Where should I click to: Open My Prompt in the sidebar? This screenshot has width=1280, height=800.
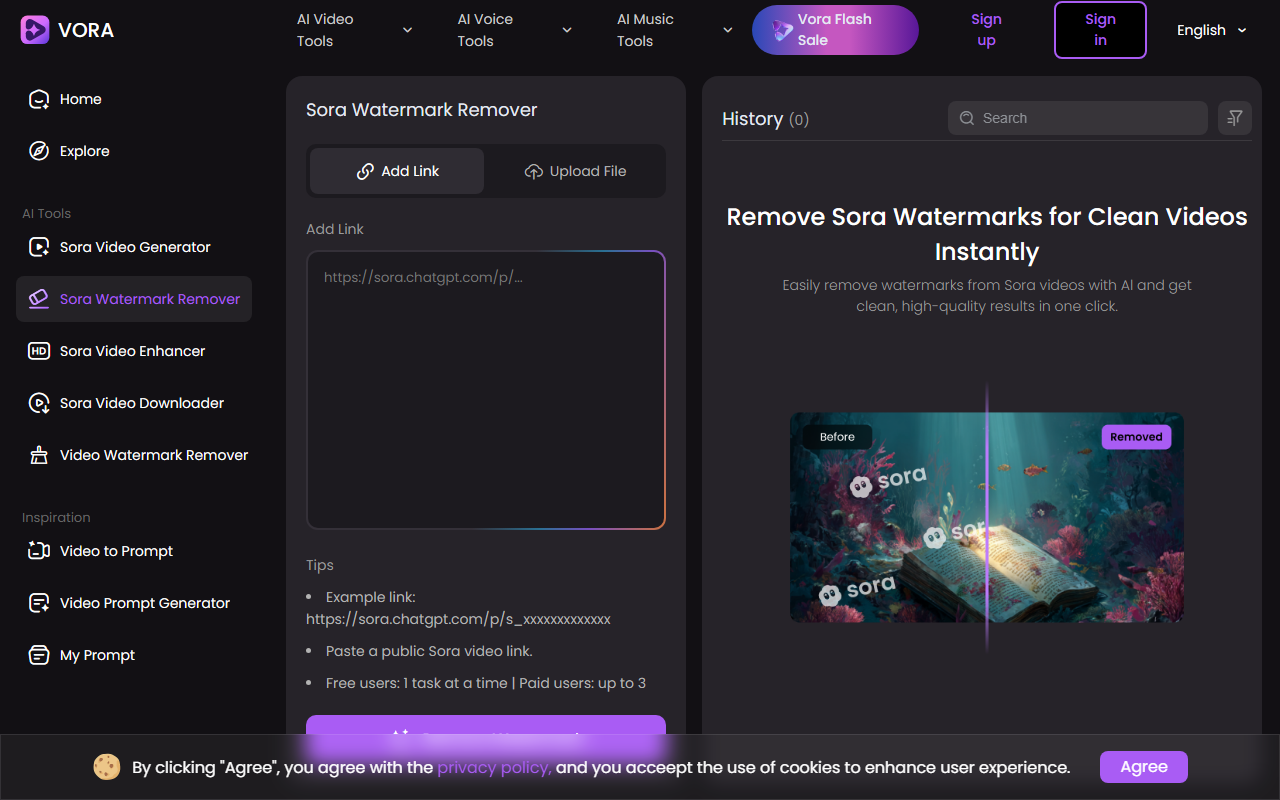pos(134,655)
